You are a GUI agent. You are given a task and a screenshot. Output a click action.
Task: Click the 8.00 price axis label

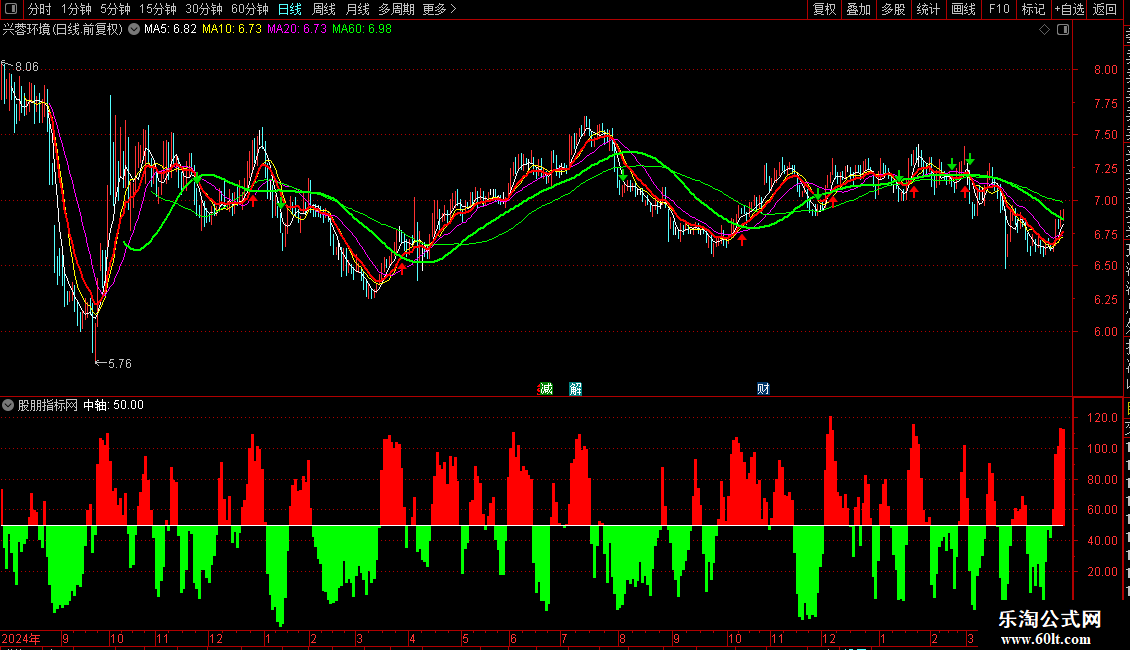1105,70
